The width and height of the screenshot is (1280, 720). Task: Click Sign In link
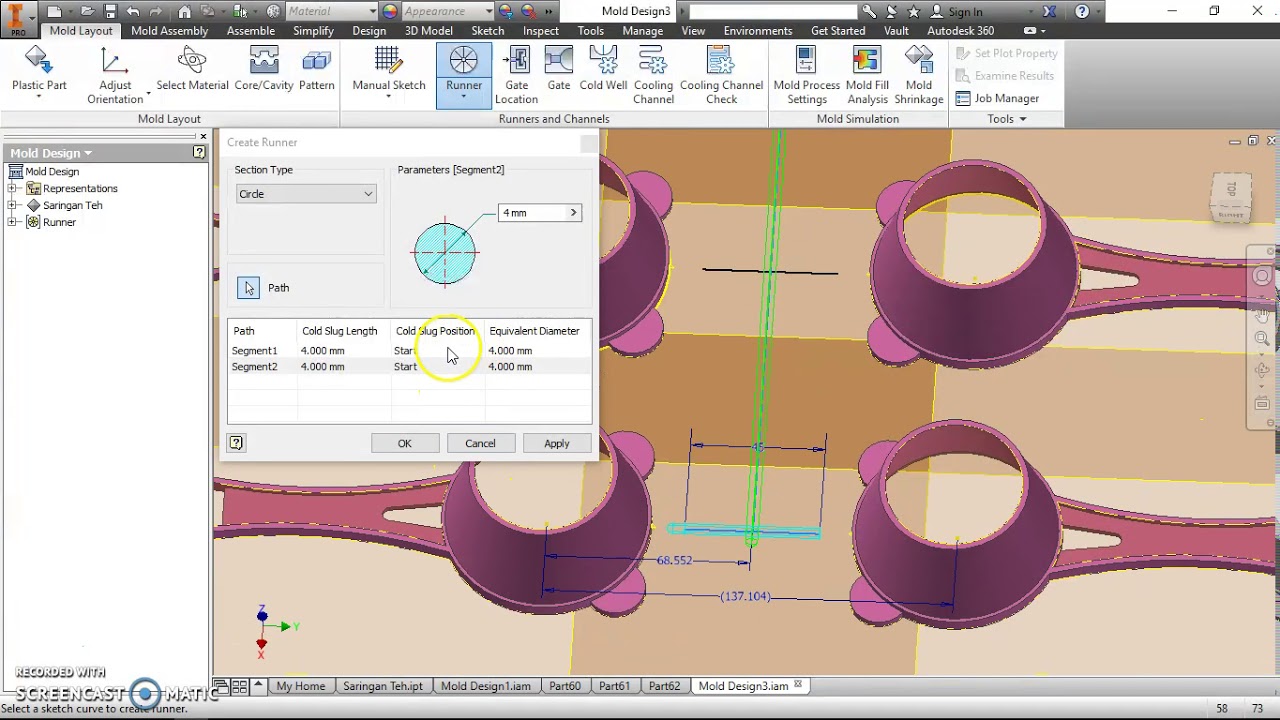pyautogui.click(x=964, y=11)
